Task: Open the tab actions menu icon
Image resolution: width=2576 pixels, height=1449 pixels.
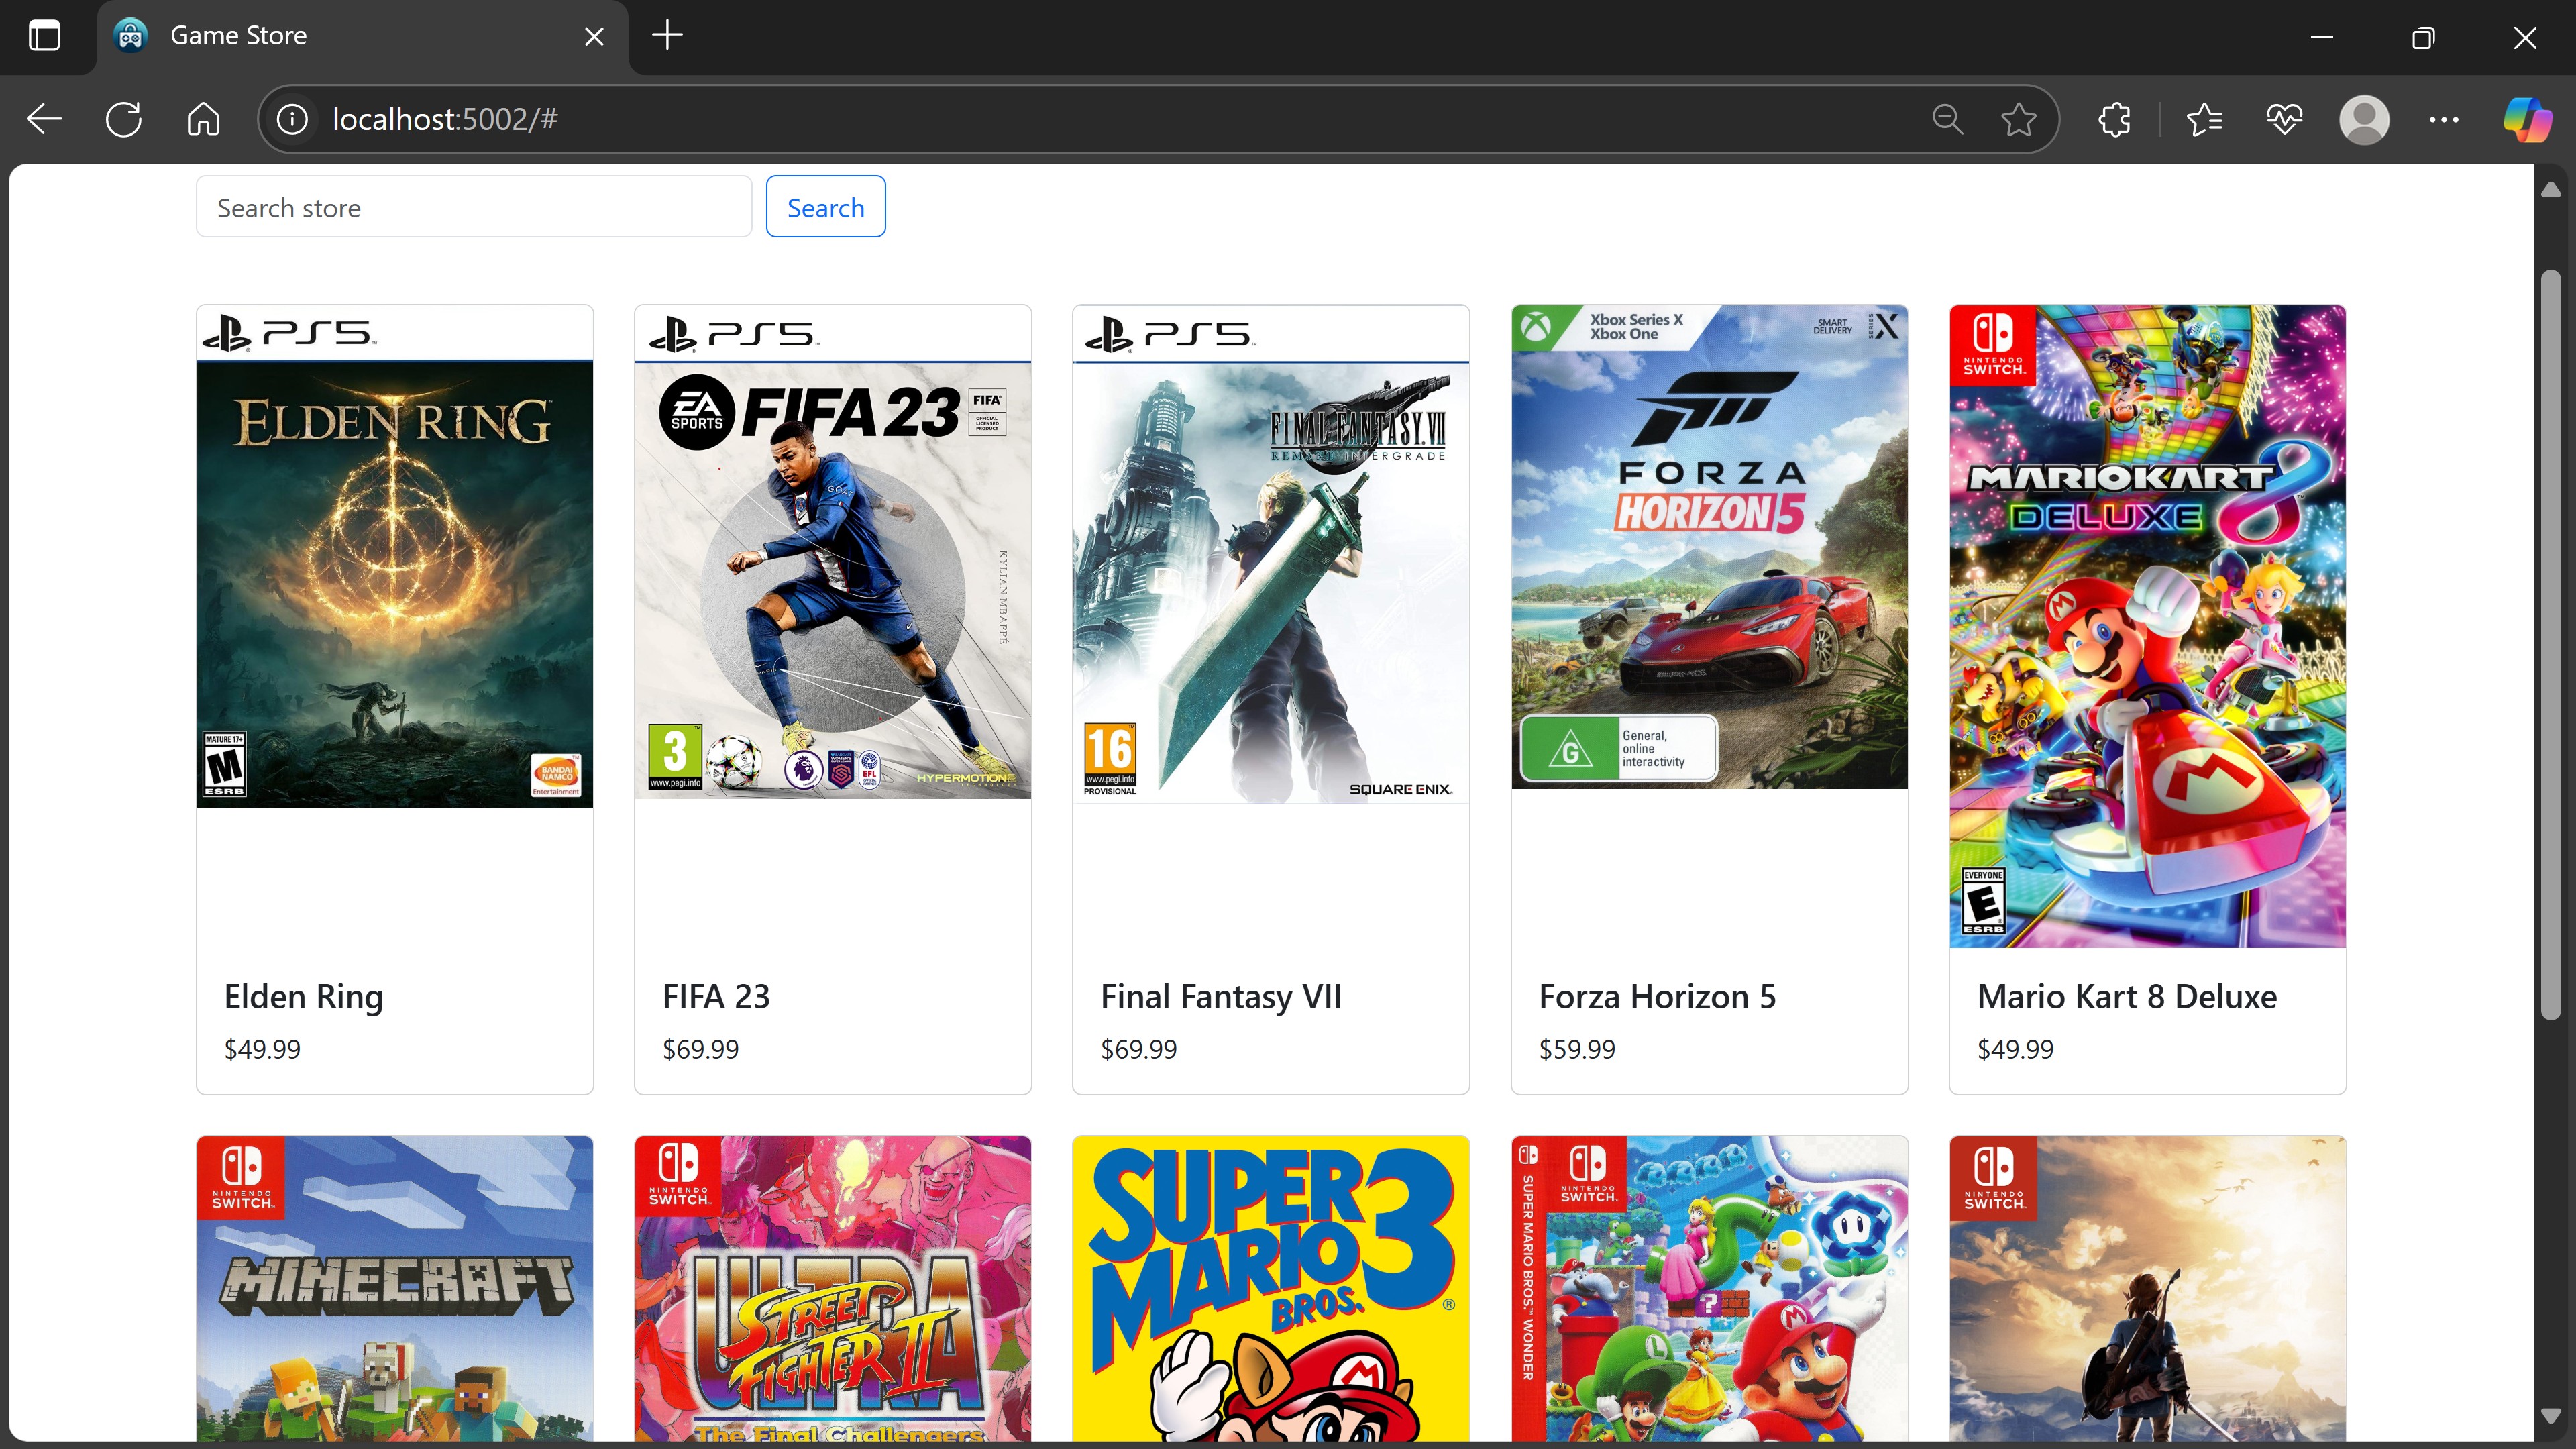Action: [44, 36]
